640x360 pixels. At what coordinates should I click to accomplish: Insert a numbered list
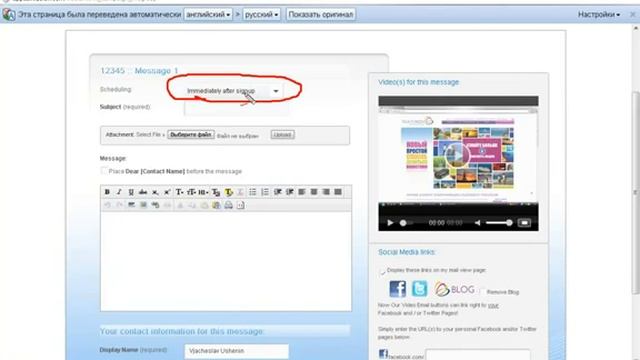point(265,192)
